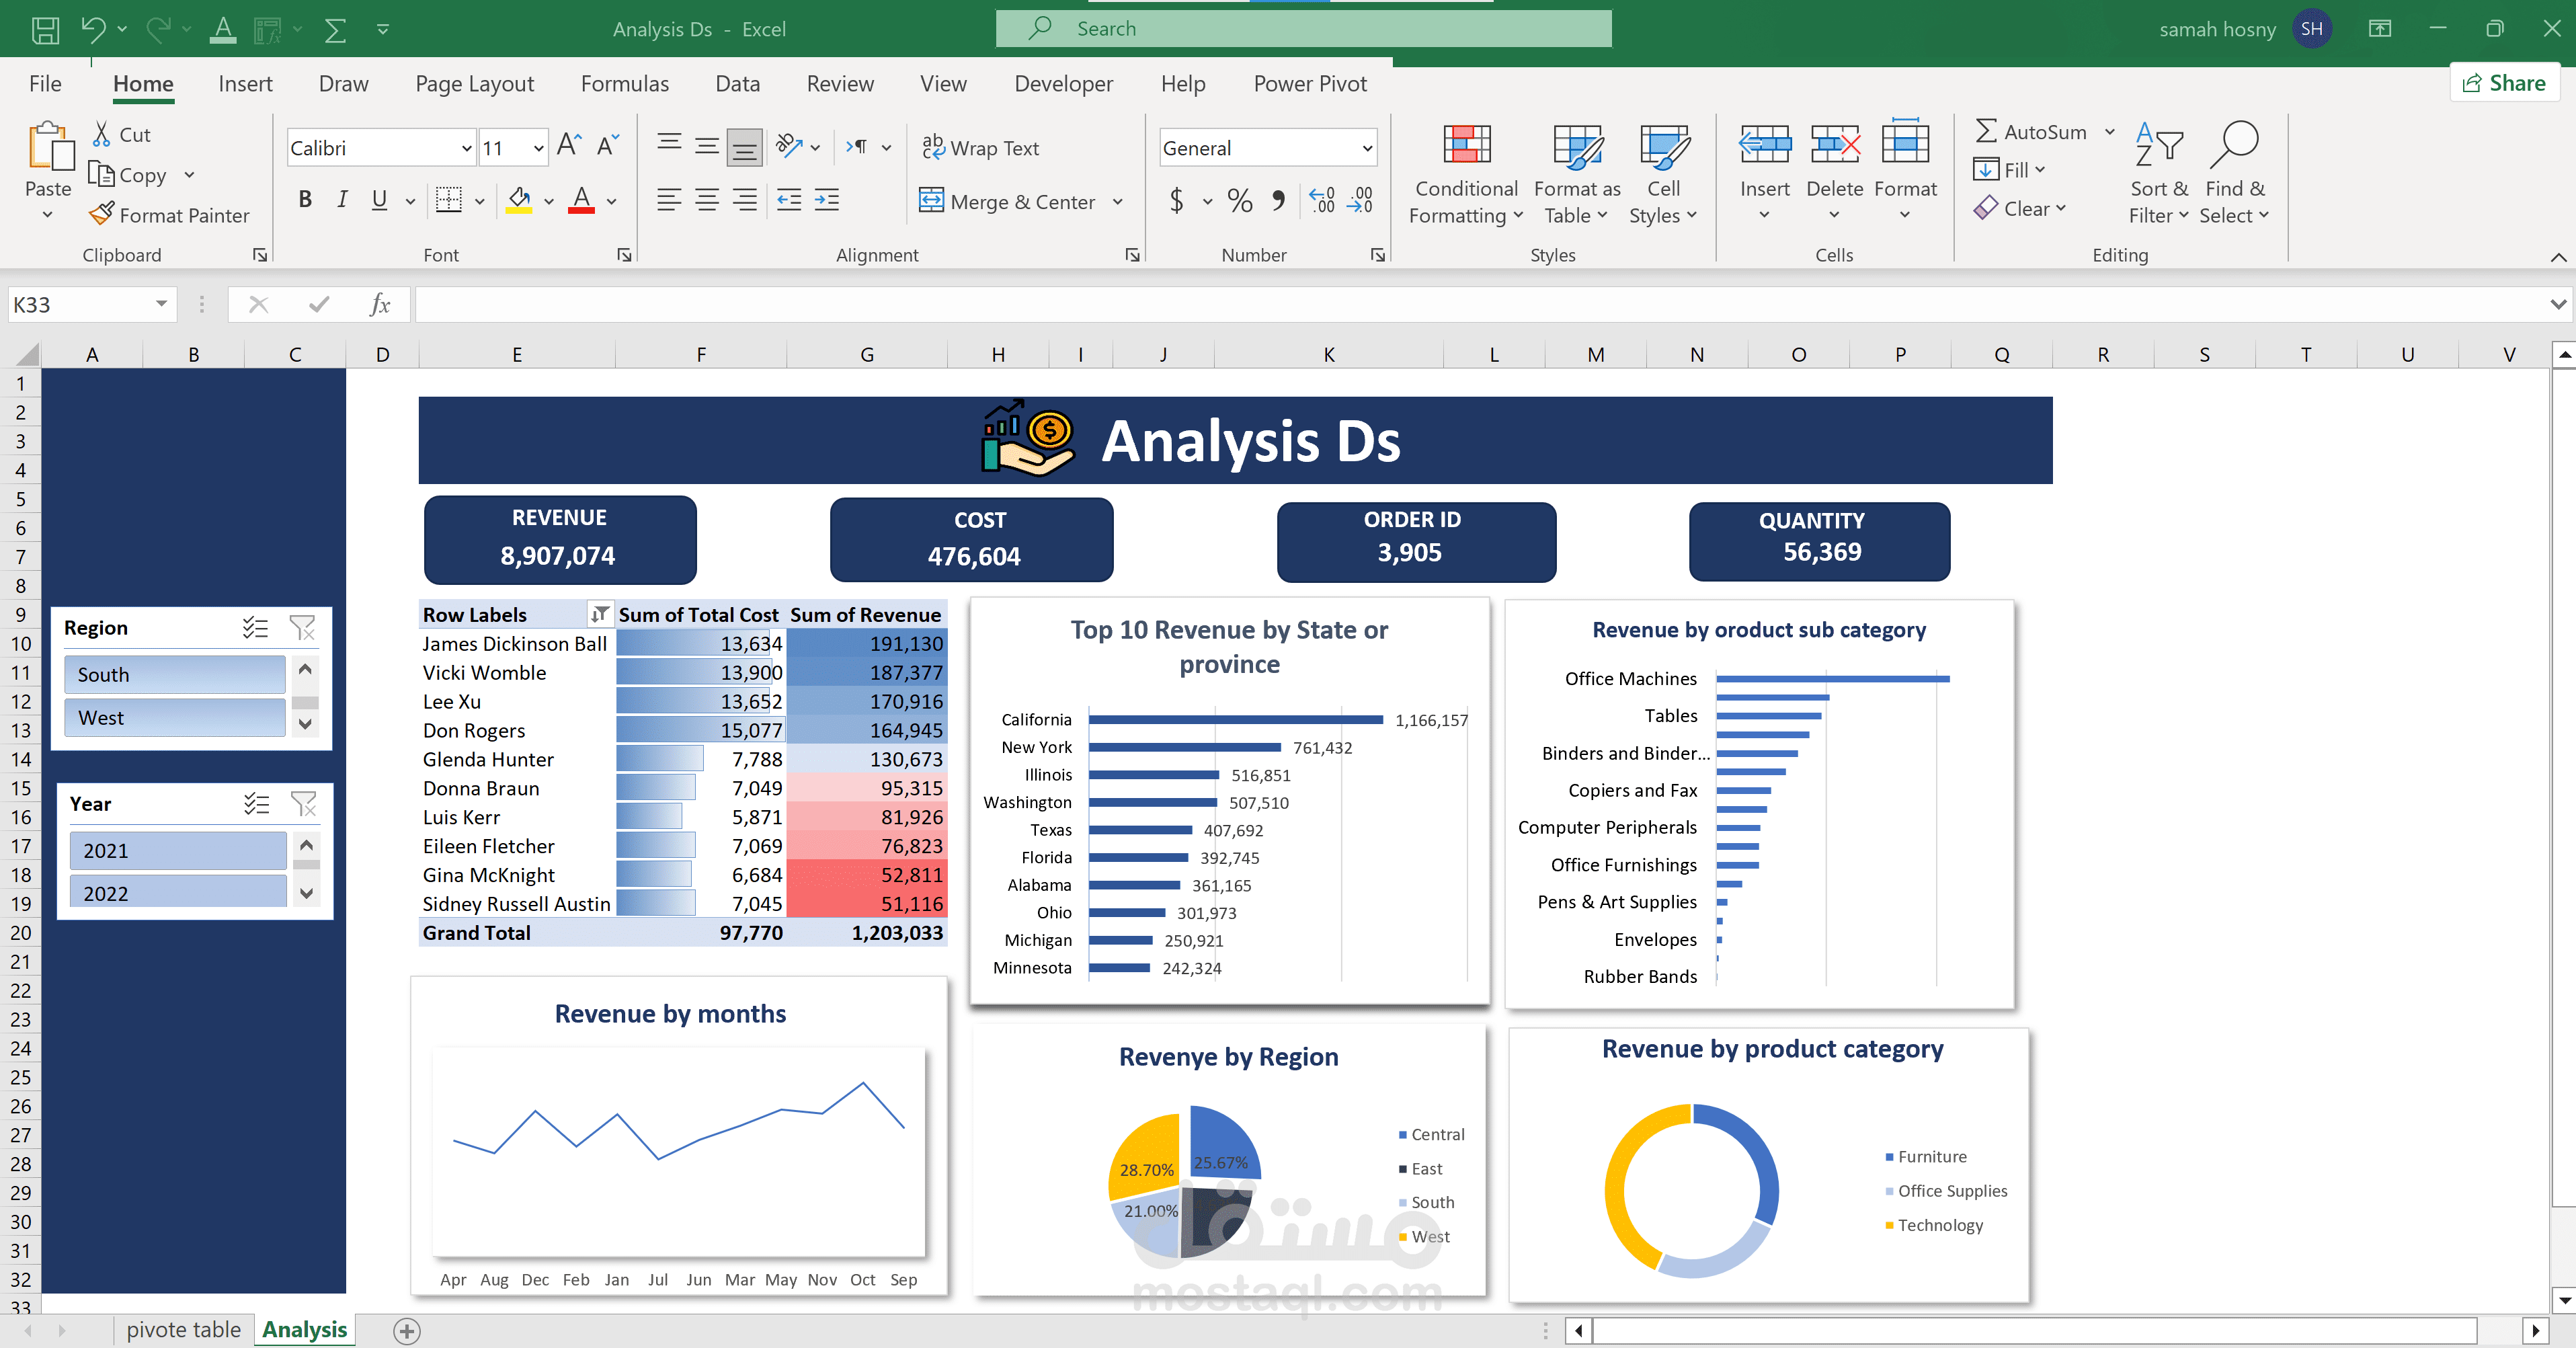
Task: Click the insert function fx icon
Action: click(x=380, y=304)
